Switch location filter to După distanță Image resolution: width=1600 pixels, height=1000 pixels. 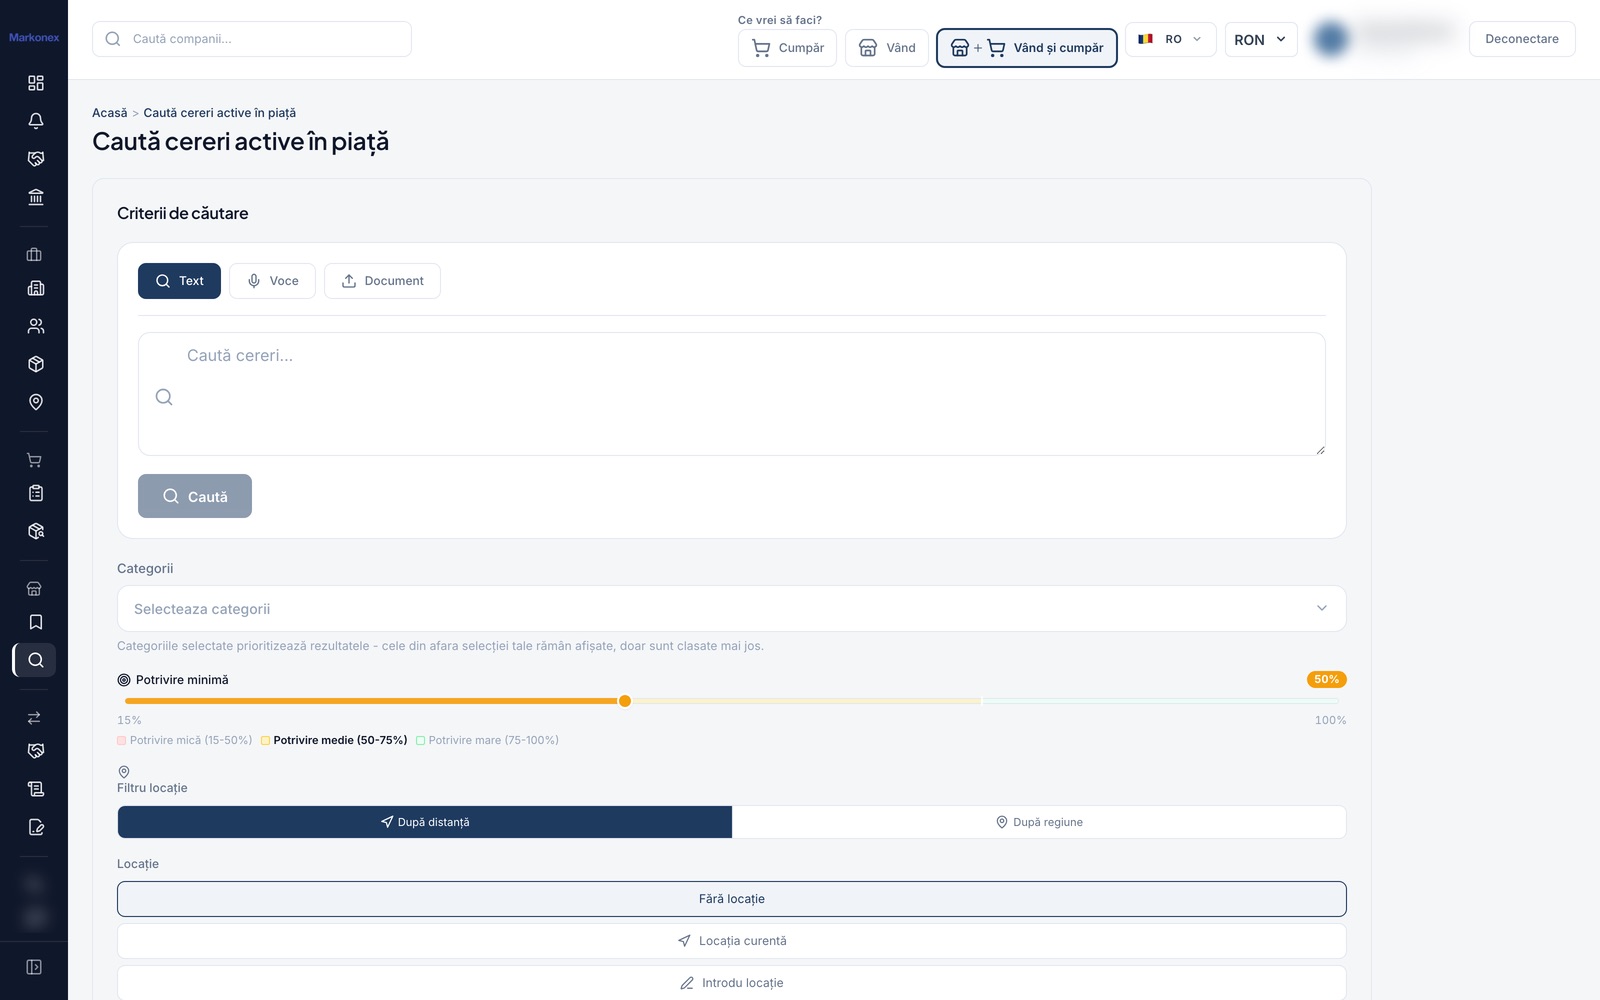[425, 822]
